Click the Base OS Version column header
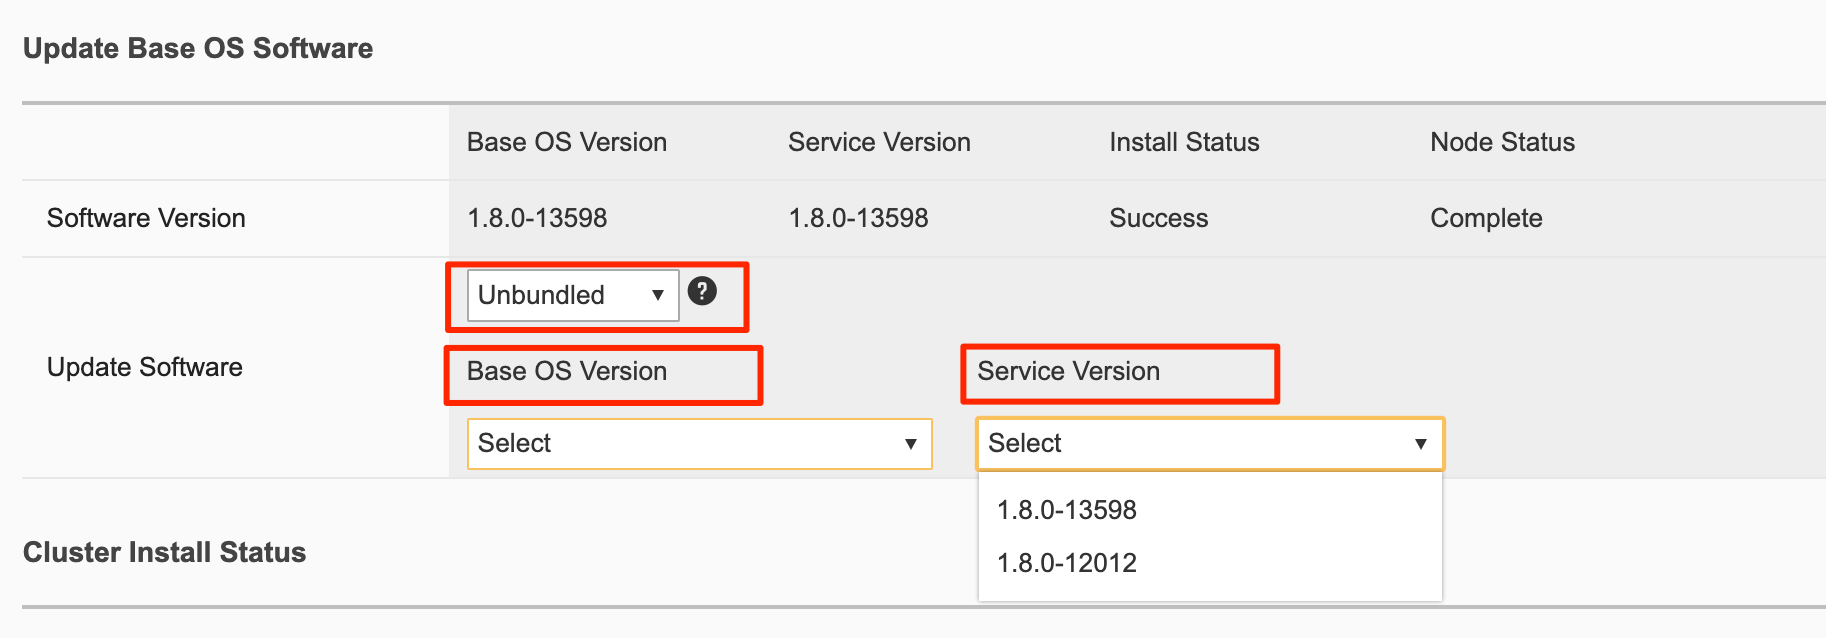The height and width of the screenshot is (638, 1826). point(567,142)
